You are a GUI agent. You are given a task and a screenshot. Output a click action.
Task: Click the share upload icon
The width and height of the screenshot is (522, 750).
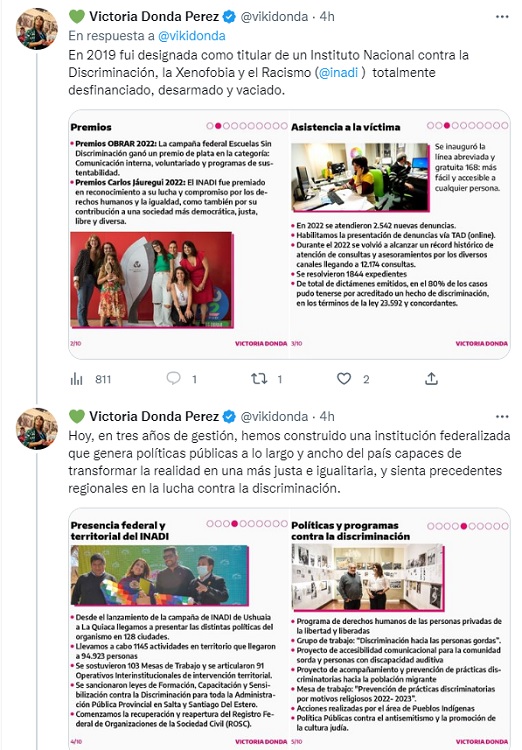tap(431, 379)
